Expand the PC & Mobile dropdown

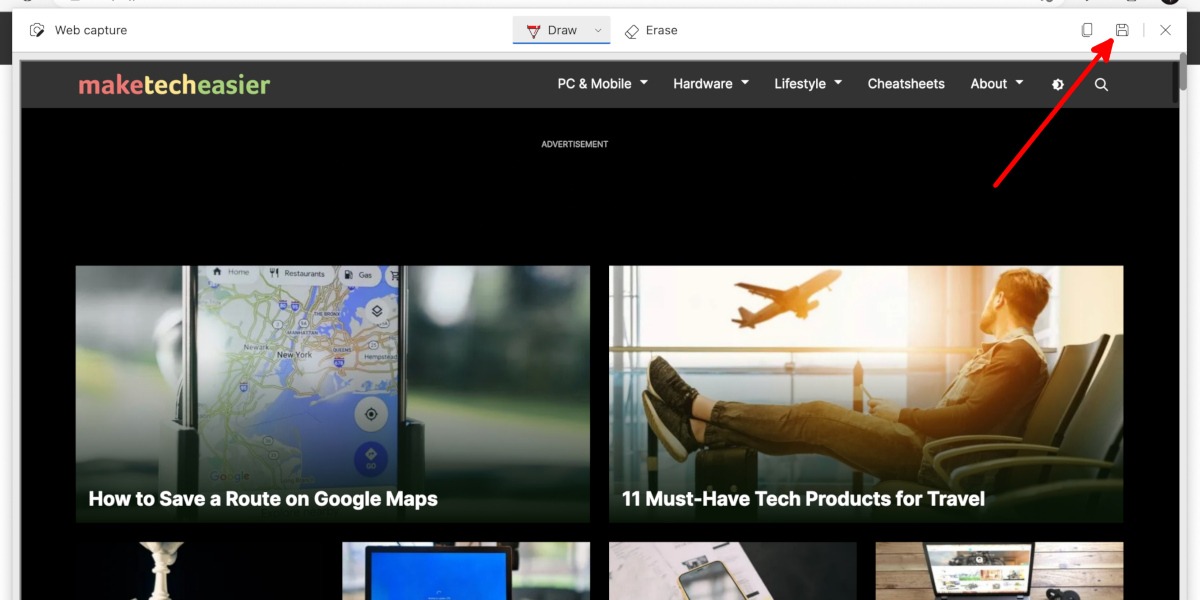click(x=601, y=84)
